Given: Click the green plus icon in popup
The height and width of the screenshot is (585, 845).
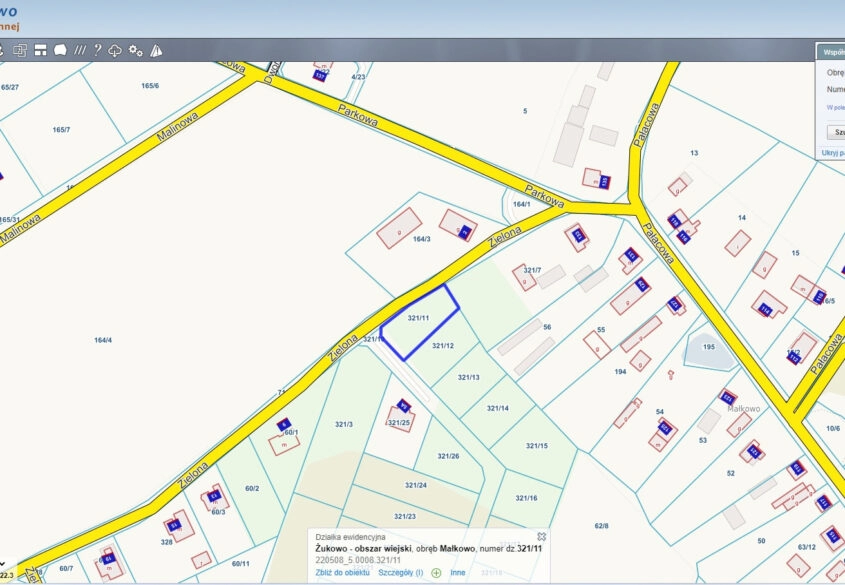Looking at the screenshot, I should 436,573.
